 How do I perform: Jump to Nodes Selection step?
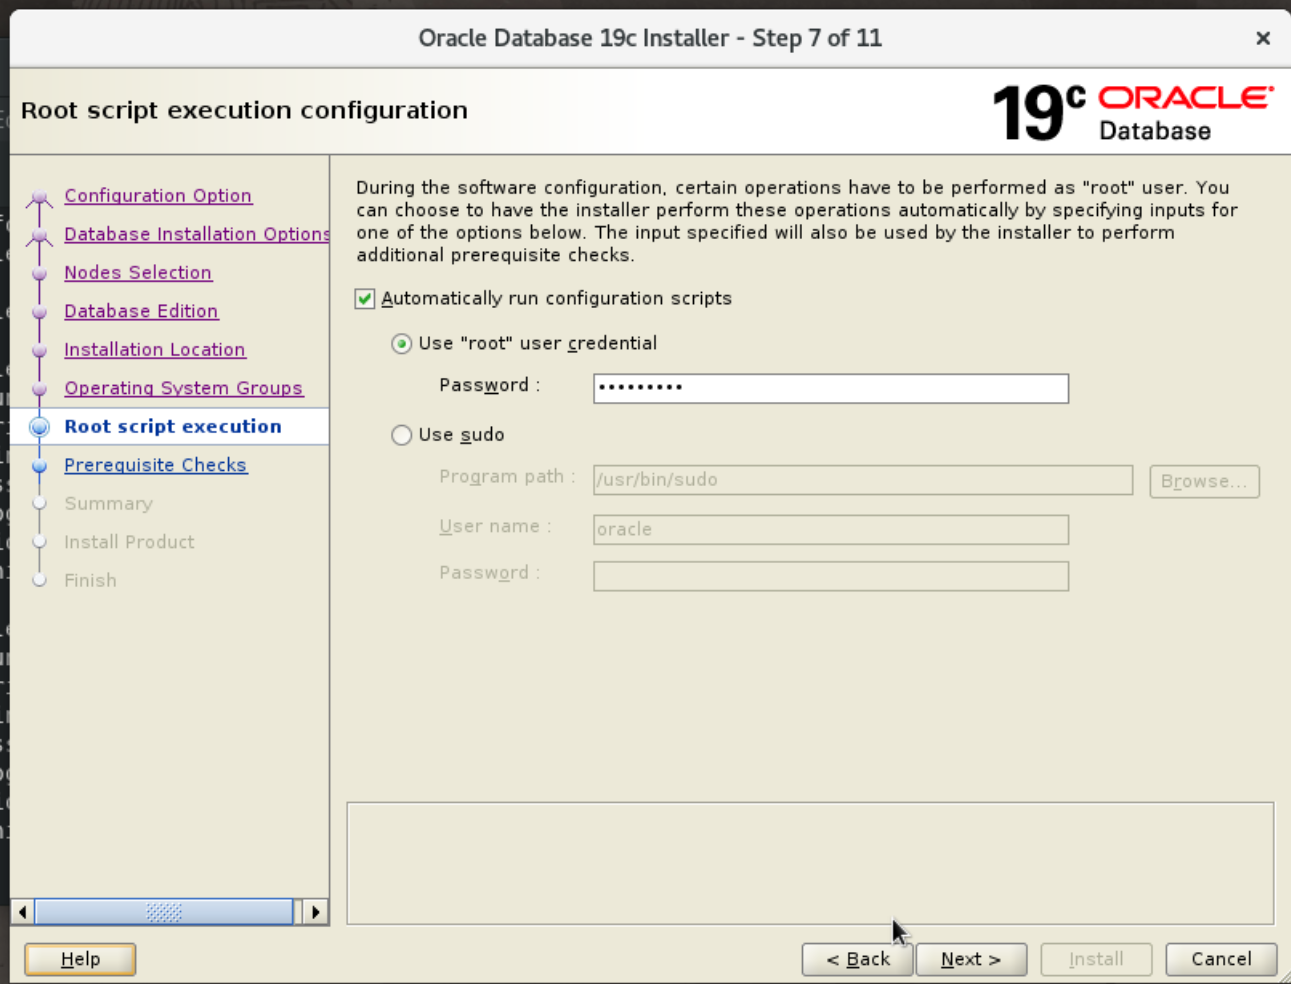click(138, 273)
